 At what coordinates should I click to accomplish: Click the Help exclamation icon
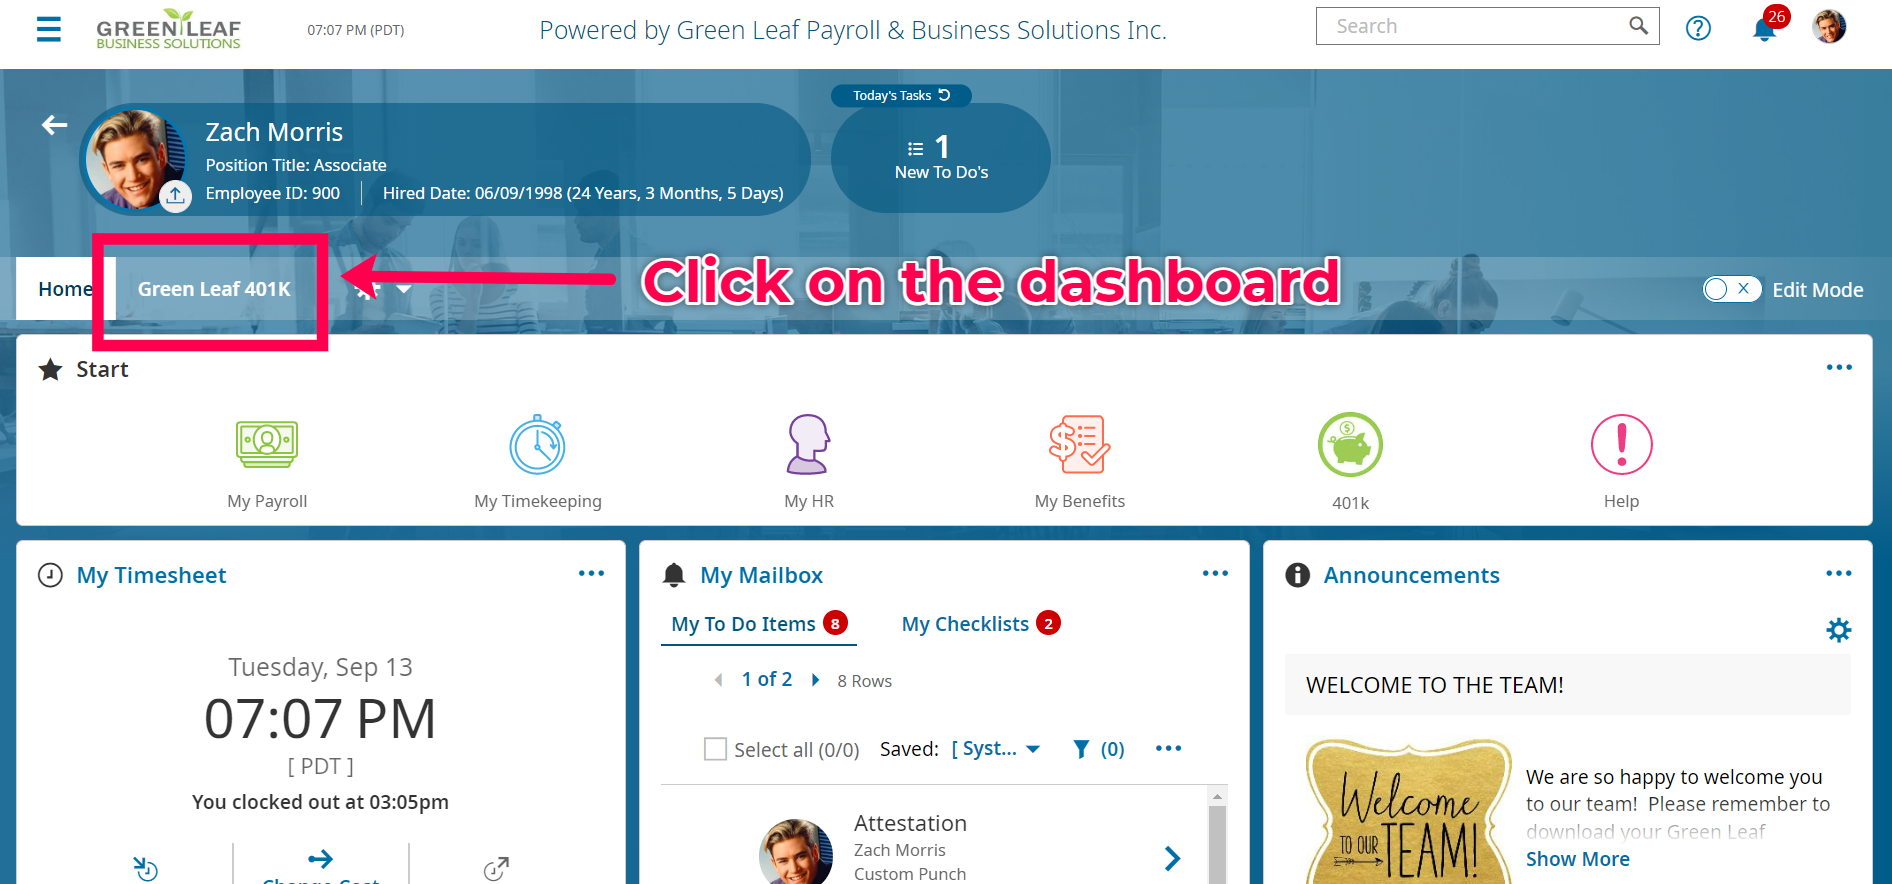pos(1621,444)
